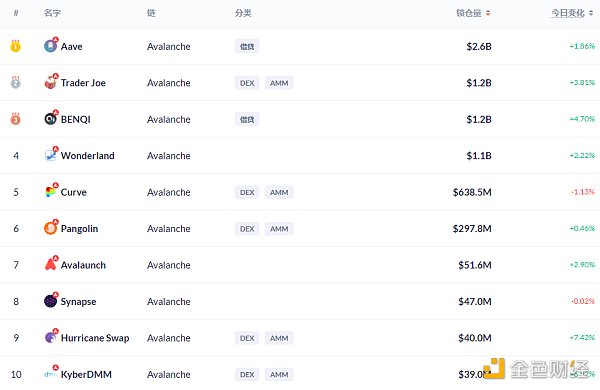Click the Hurricane Swap logo icon
This screenshot has width=600, height=390.
[x=51, y=337]
